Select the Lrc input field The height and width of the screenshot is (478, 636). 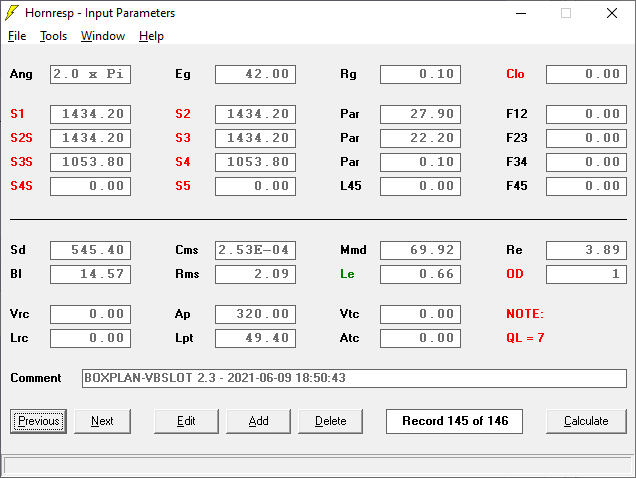[x=90, y=338]
